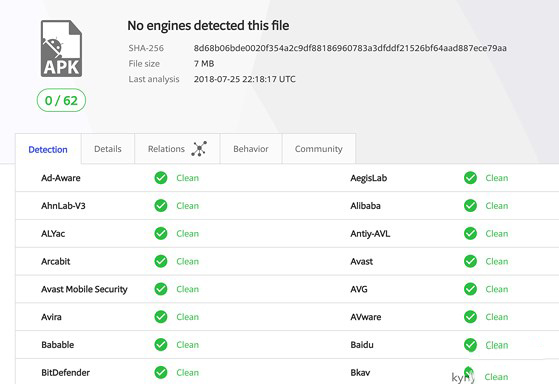Screen dimensions: 559x384
Task: Click the AVware engine name
Action: (x=366, y=317)
